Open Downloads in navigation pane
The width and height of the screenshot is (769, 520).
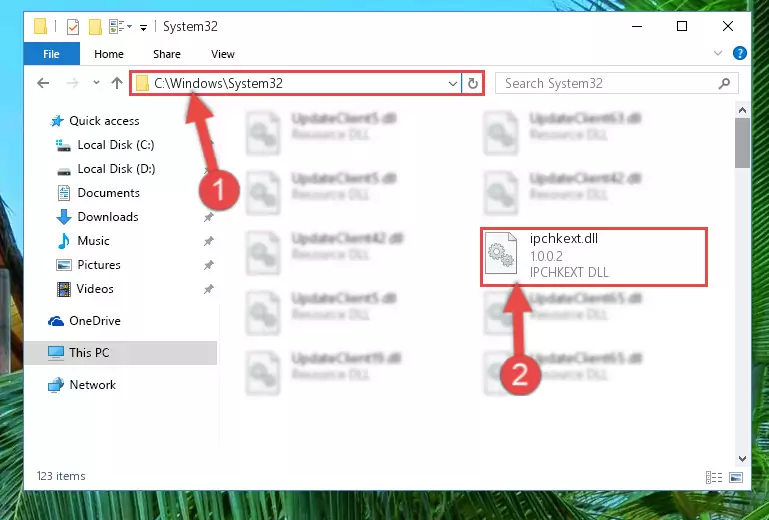click(108, 217)
